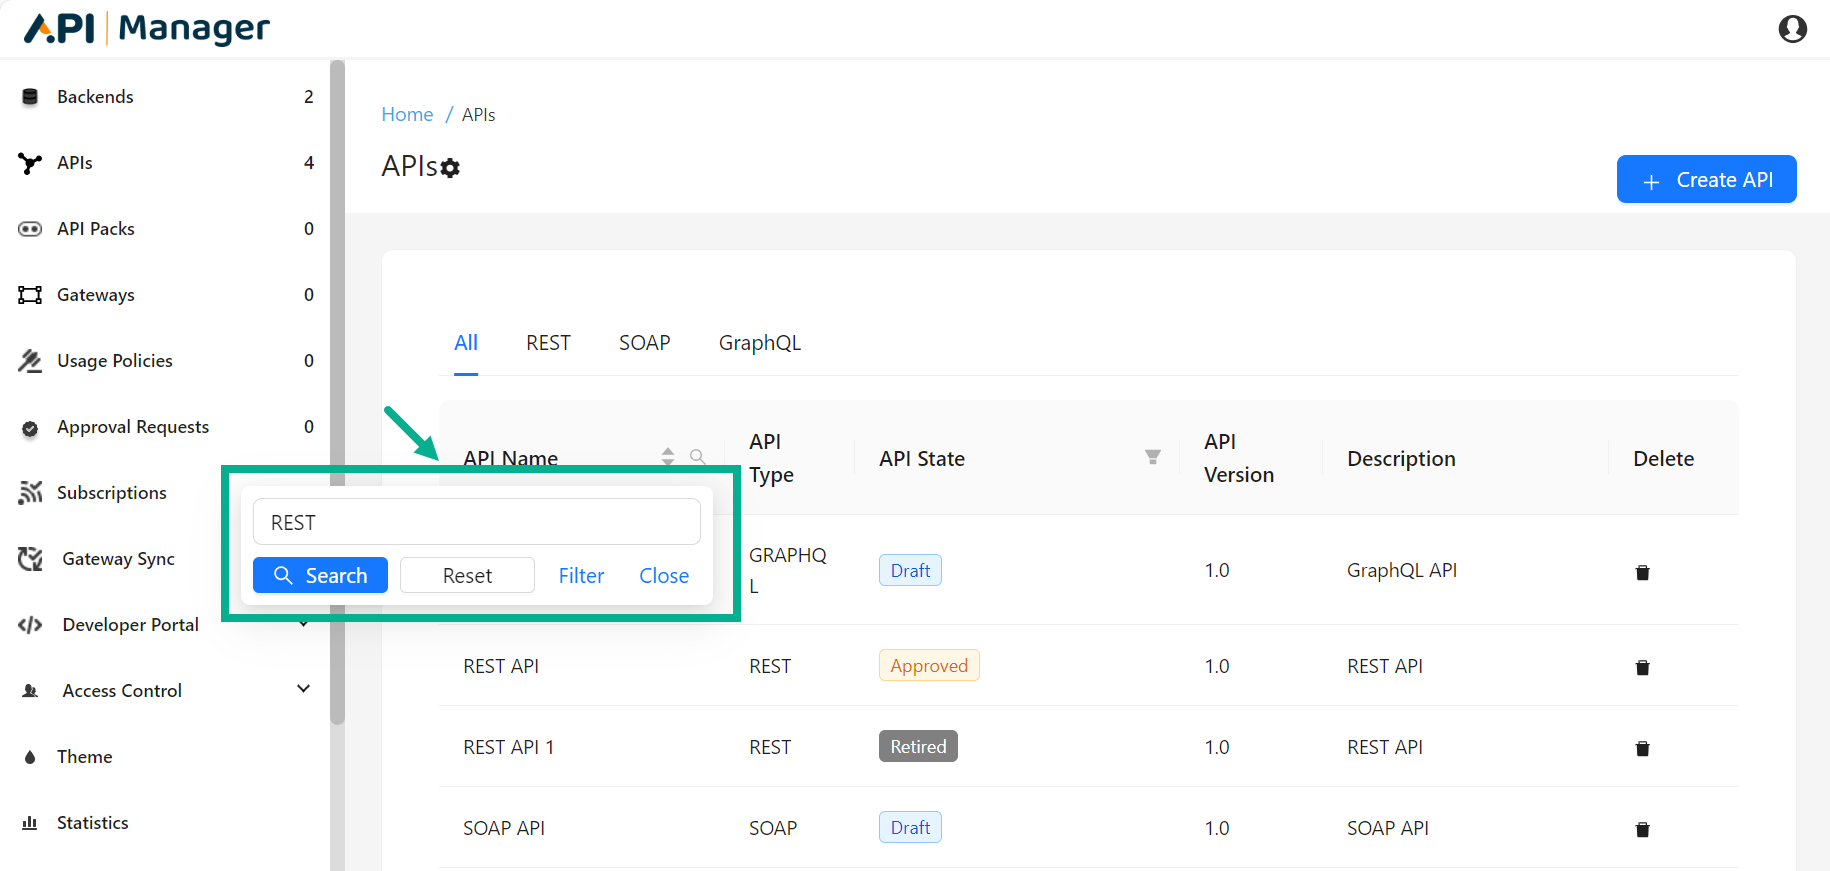Select the SOAP tab
1830x871 pixels.
(644, 343)
